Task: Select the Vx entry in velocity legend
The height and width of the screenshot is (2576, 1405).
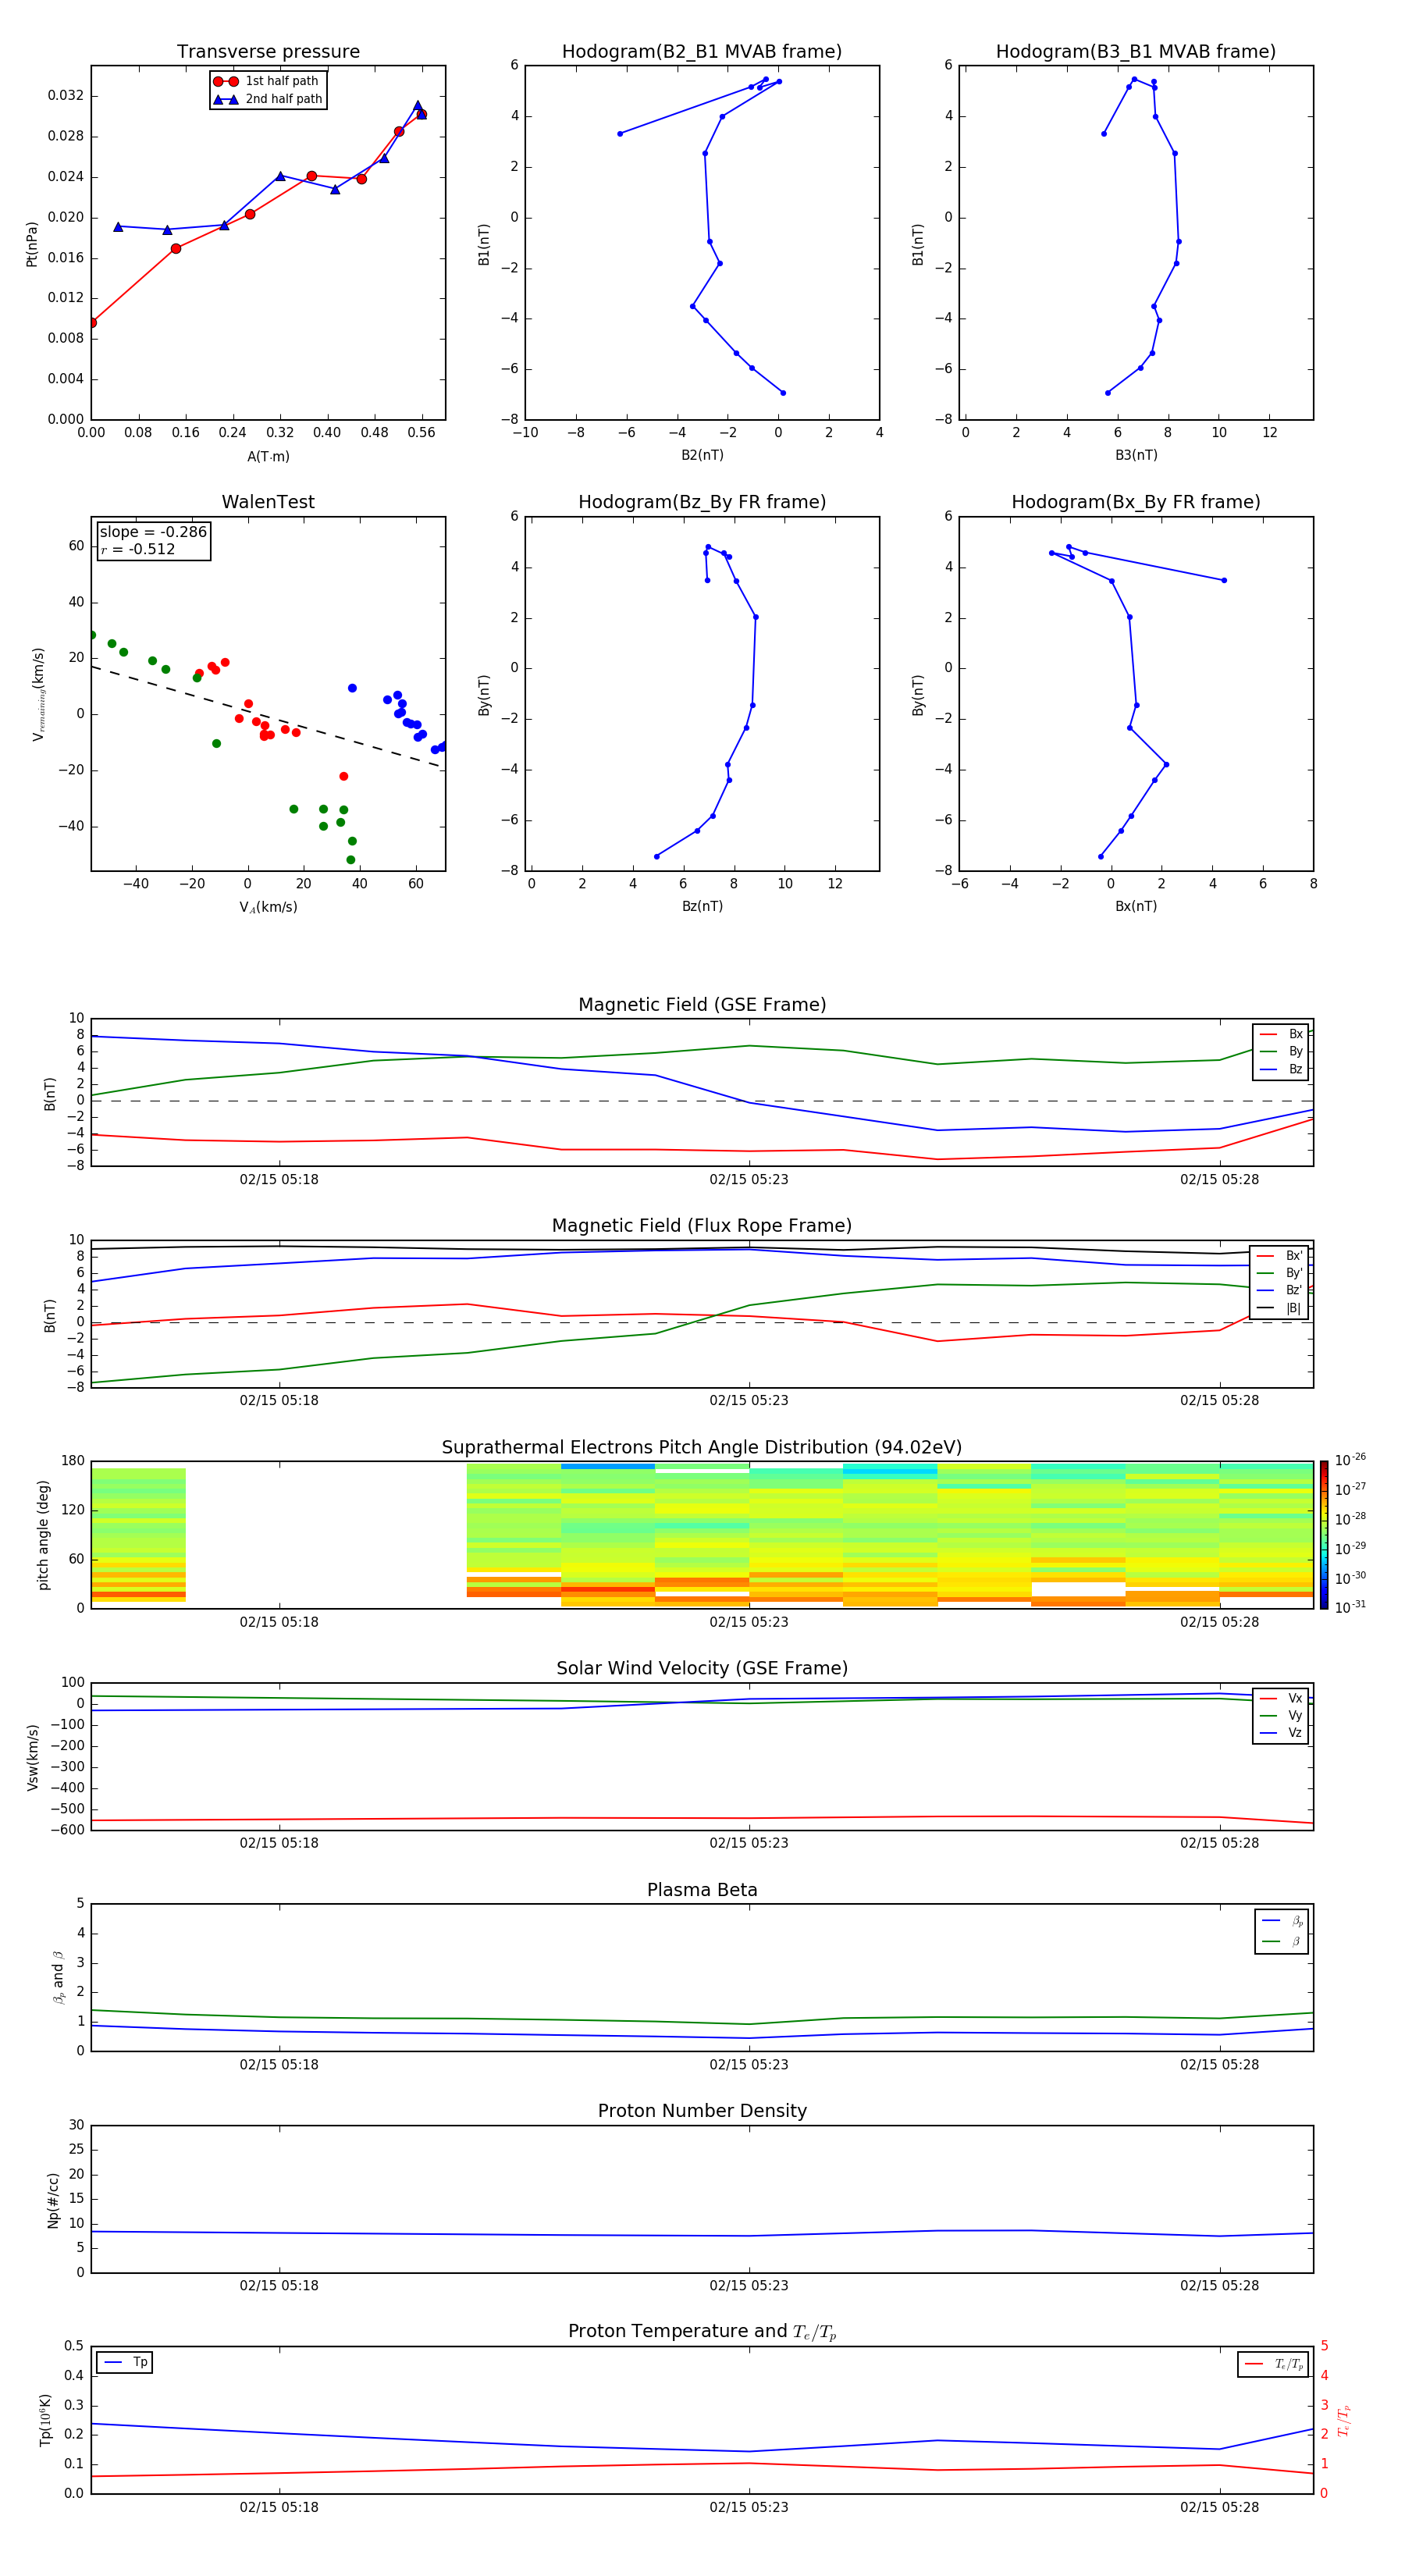Action: click(x=1281, y=1698)
